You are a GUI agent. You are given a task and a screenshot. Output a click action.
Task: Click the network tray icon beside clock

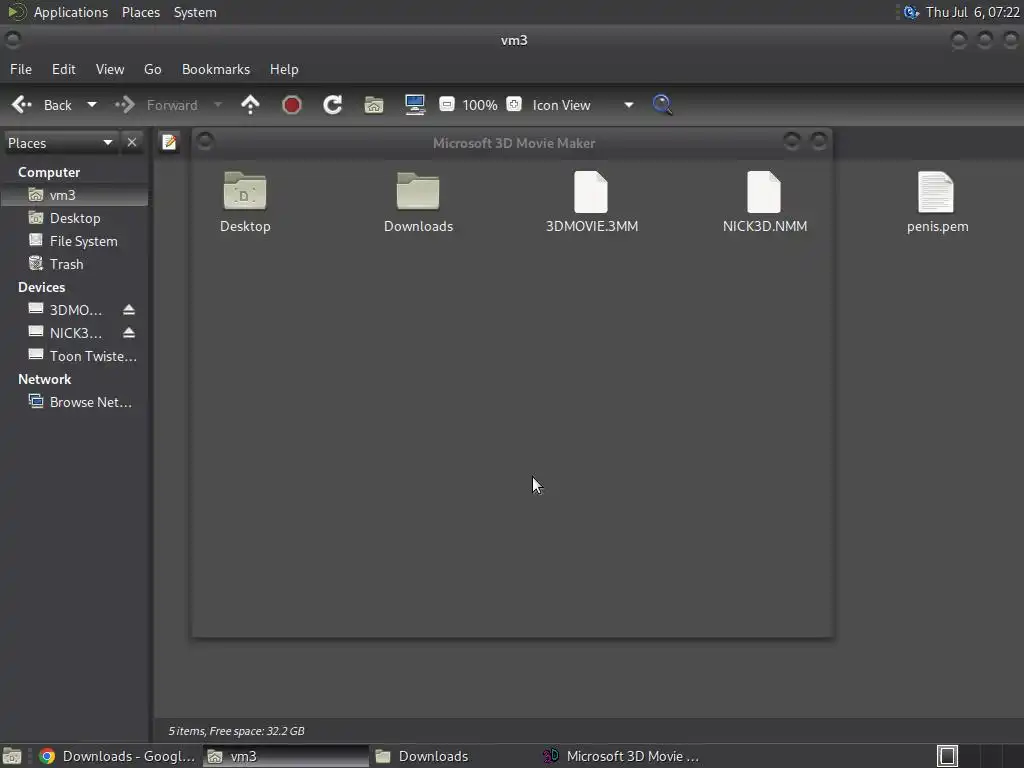[910, 12]
